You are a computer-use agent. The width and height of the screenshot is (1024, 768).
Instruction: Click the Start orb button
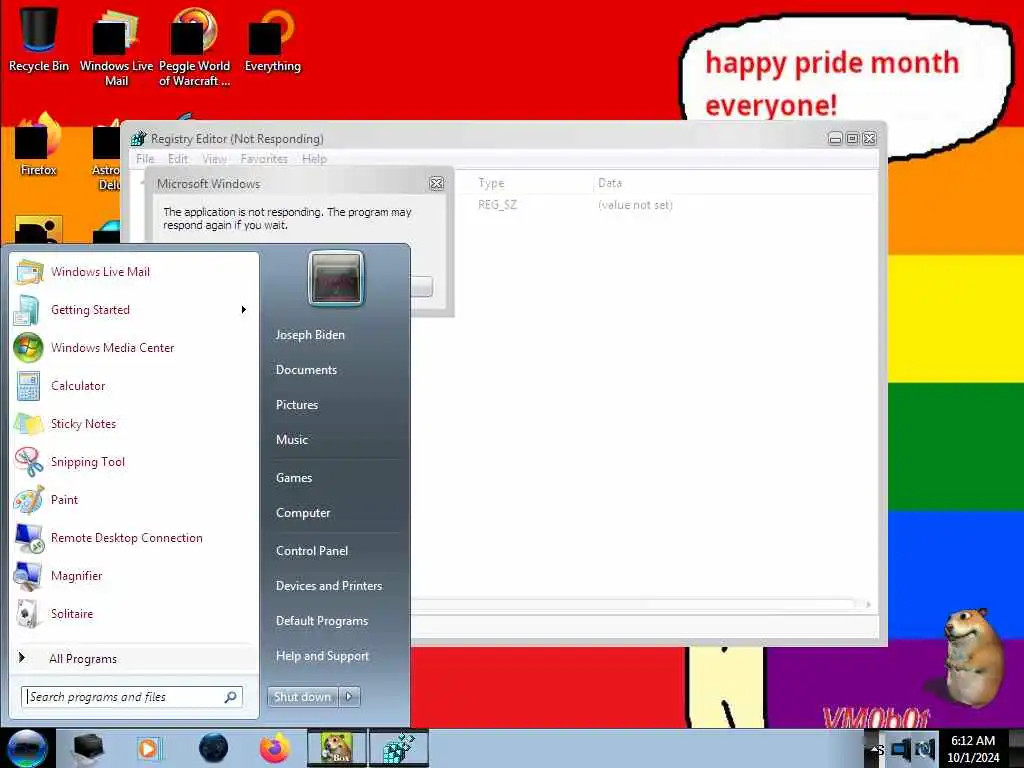(x=27, y=748)
